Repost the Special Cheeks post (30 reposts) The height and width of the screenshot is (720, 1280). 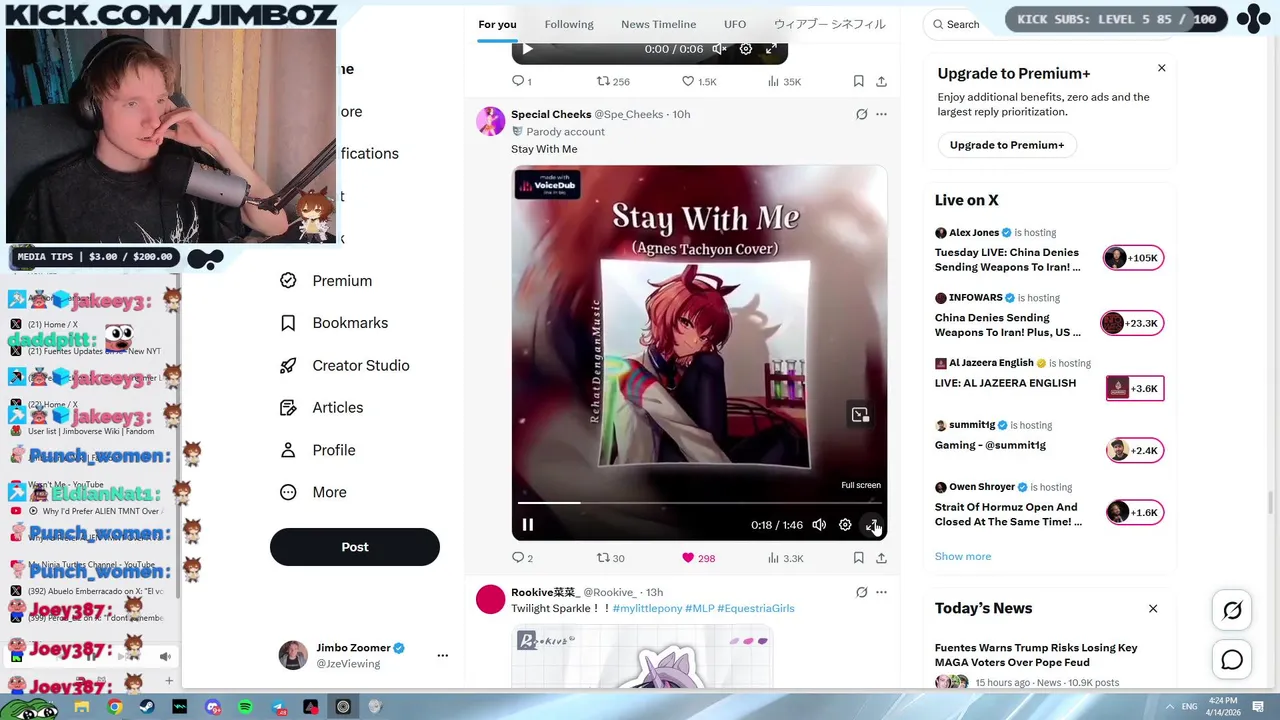(x=610, y=558)
